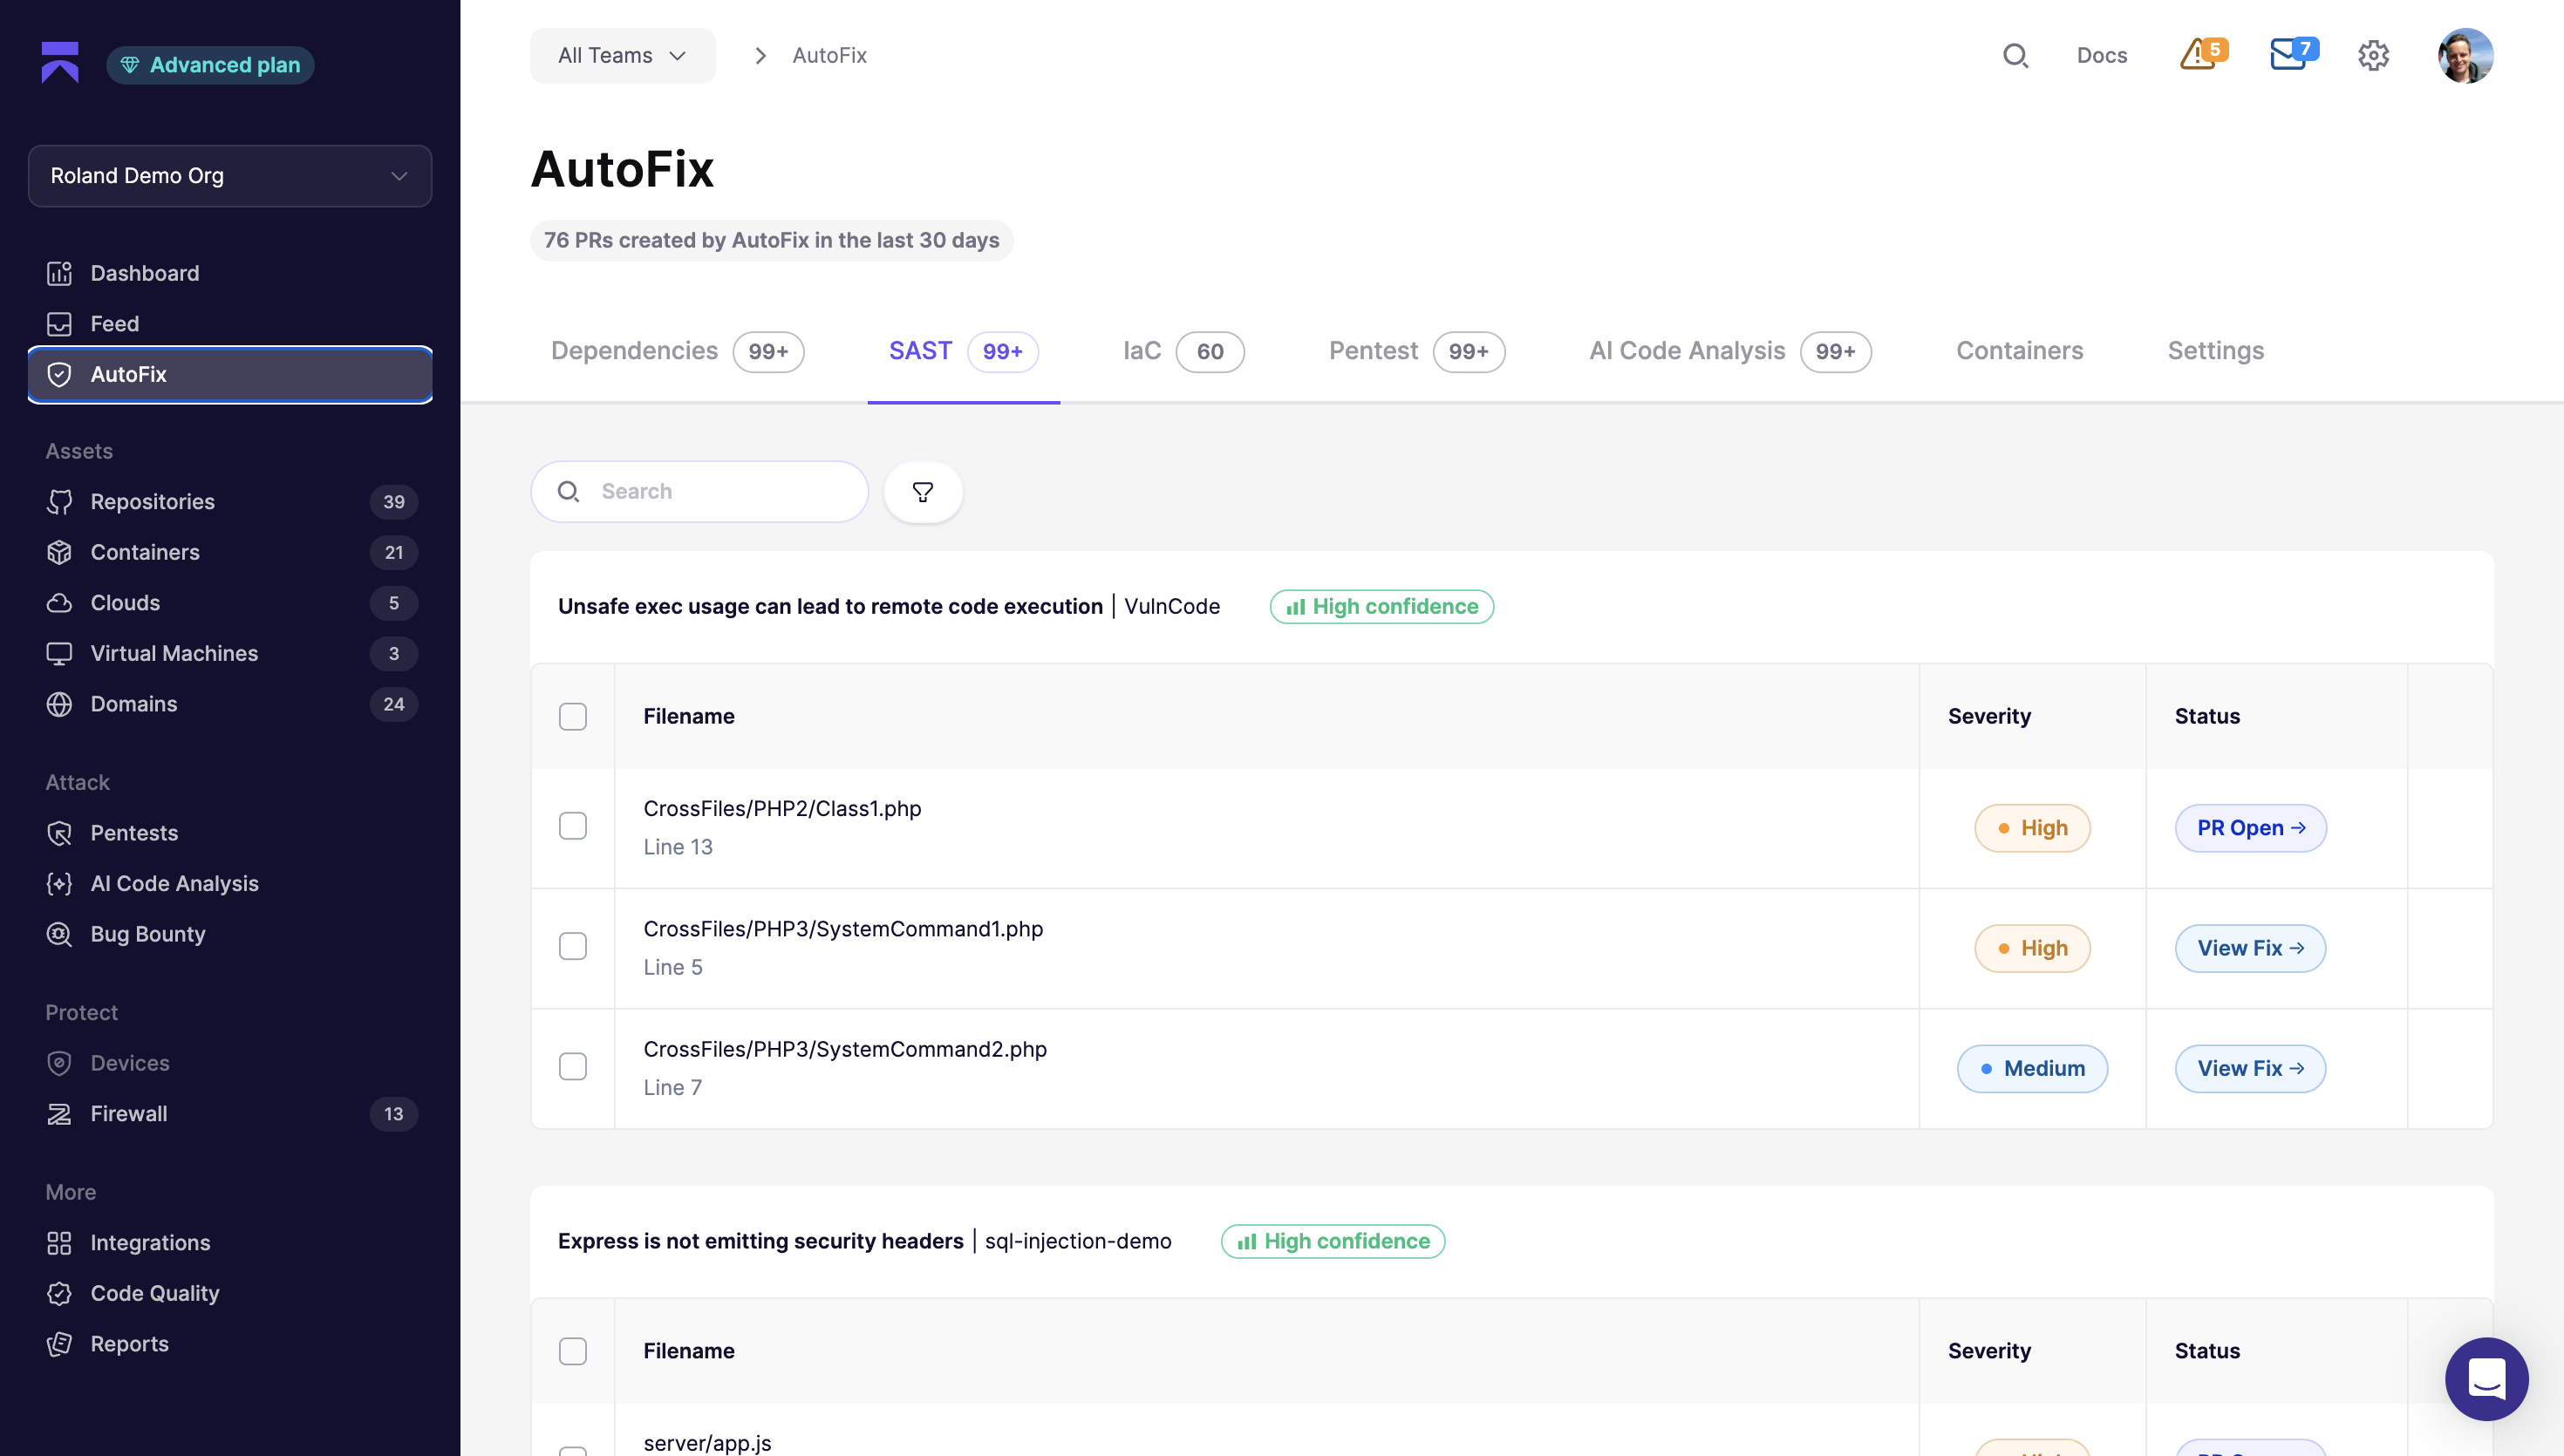Click filename CrossFiles/PHP3/SystemCommand2.php
2564x1456 pixels.
click(x=845, y=1050)
